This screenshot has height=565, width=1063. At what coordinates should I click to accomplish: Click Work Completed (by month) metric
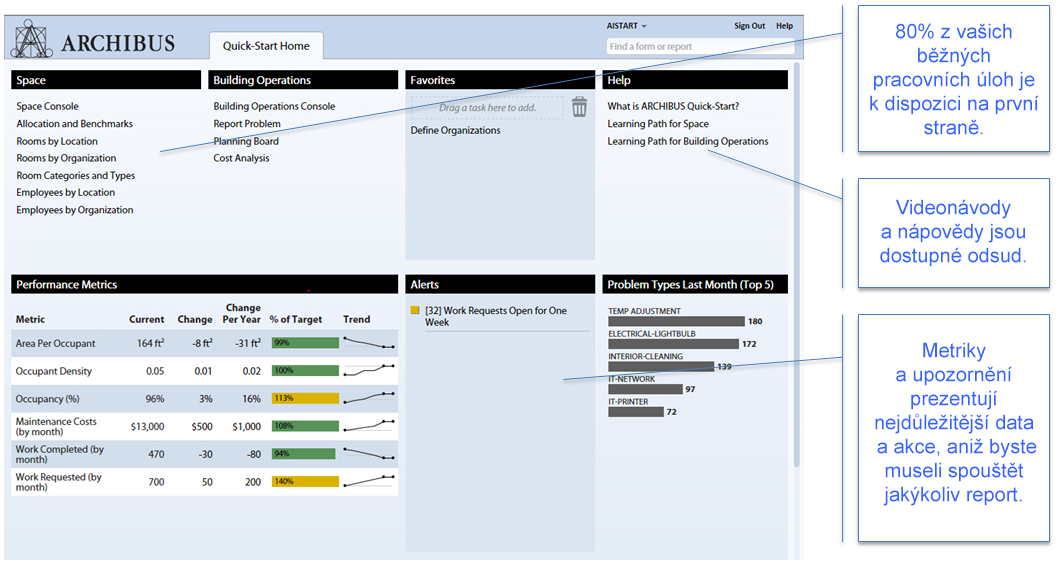click(x=60, y=454)
